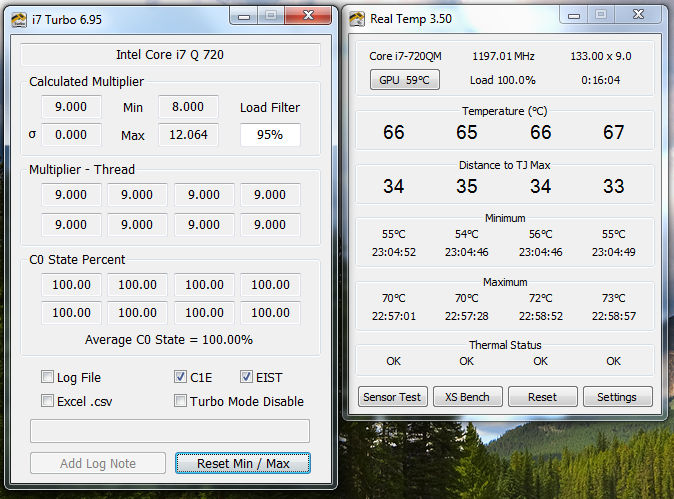Viewport: 674px width, 499px height.
Task: Click the maximum timestamp 22:57:01
Action: 394,316
